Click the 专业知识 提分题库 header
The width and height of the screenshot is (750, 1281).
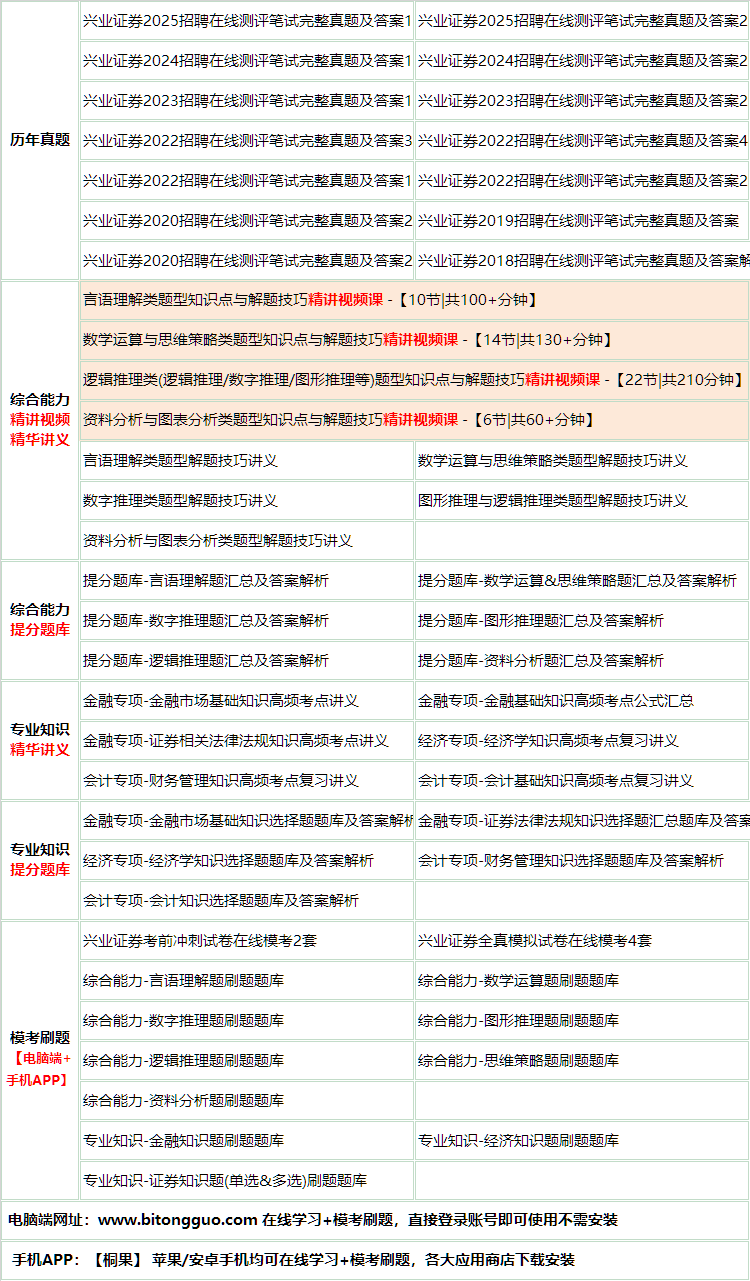(40, 860)
